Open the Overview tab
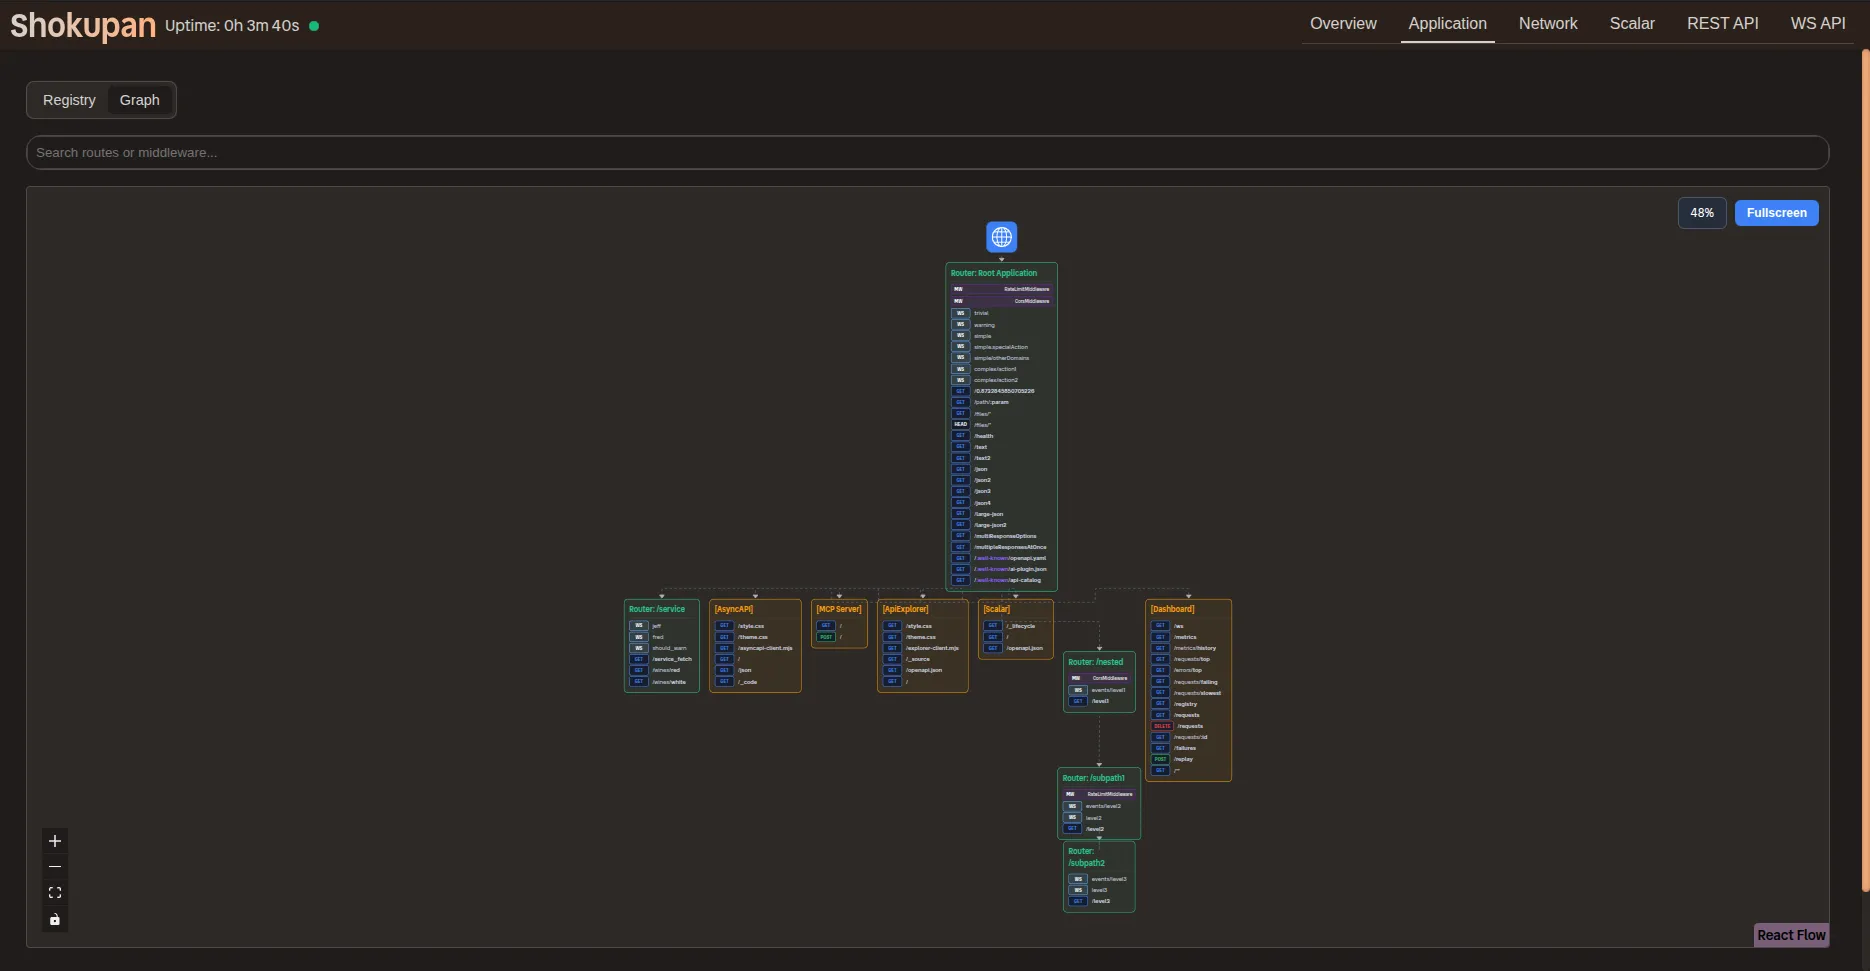The height and width of the screenshot is (971, 1870). [1342, 23]
